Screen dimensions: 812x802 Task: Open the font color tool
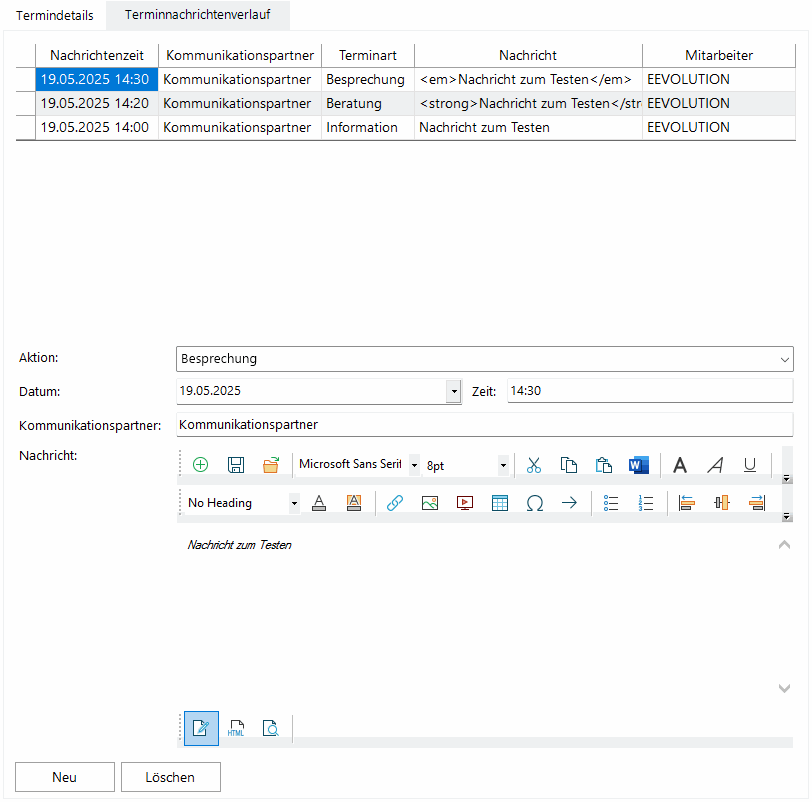319,502
